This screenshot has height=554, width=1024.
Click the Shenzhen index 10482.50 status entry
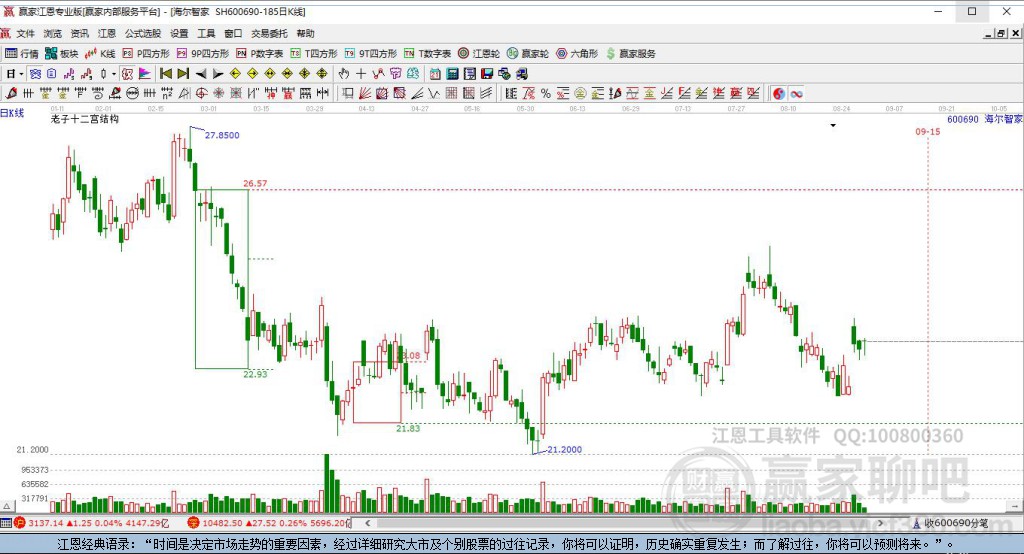268,523
